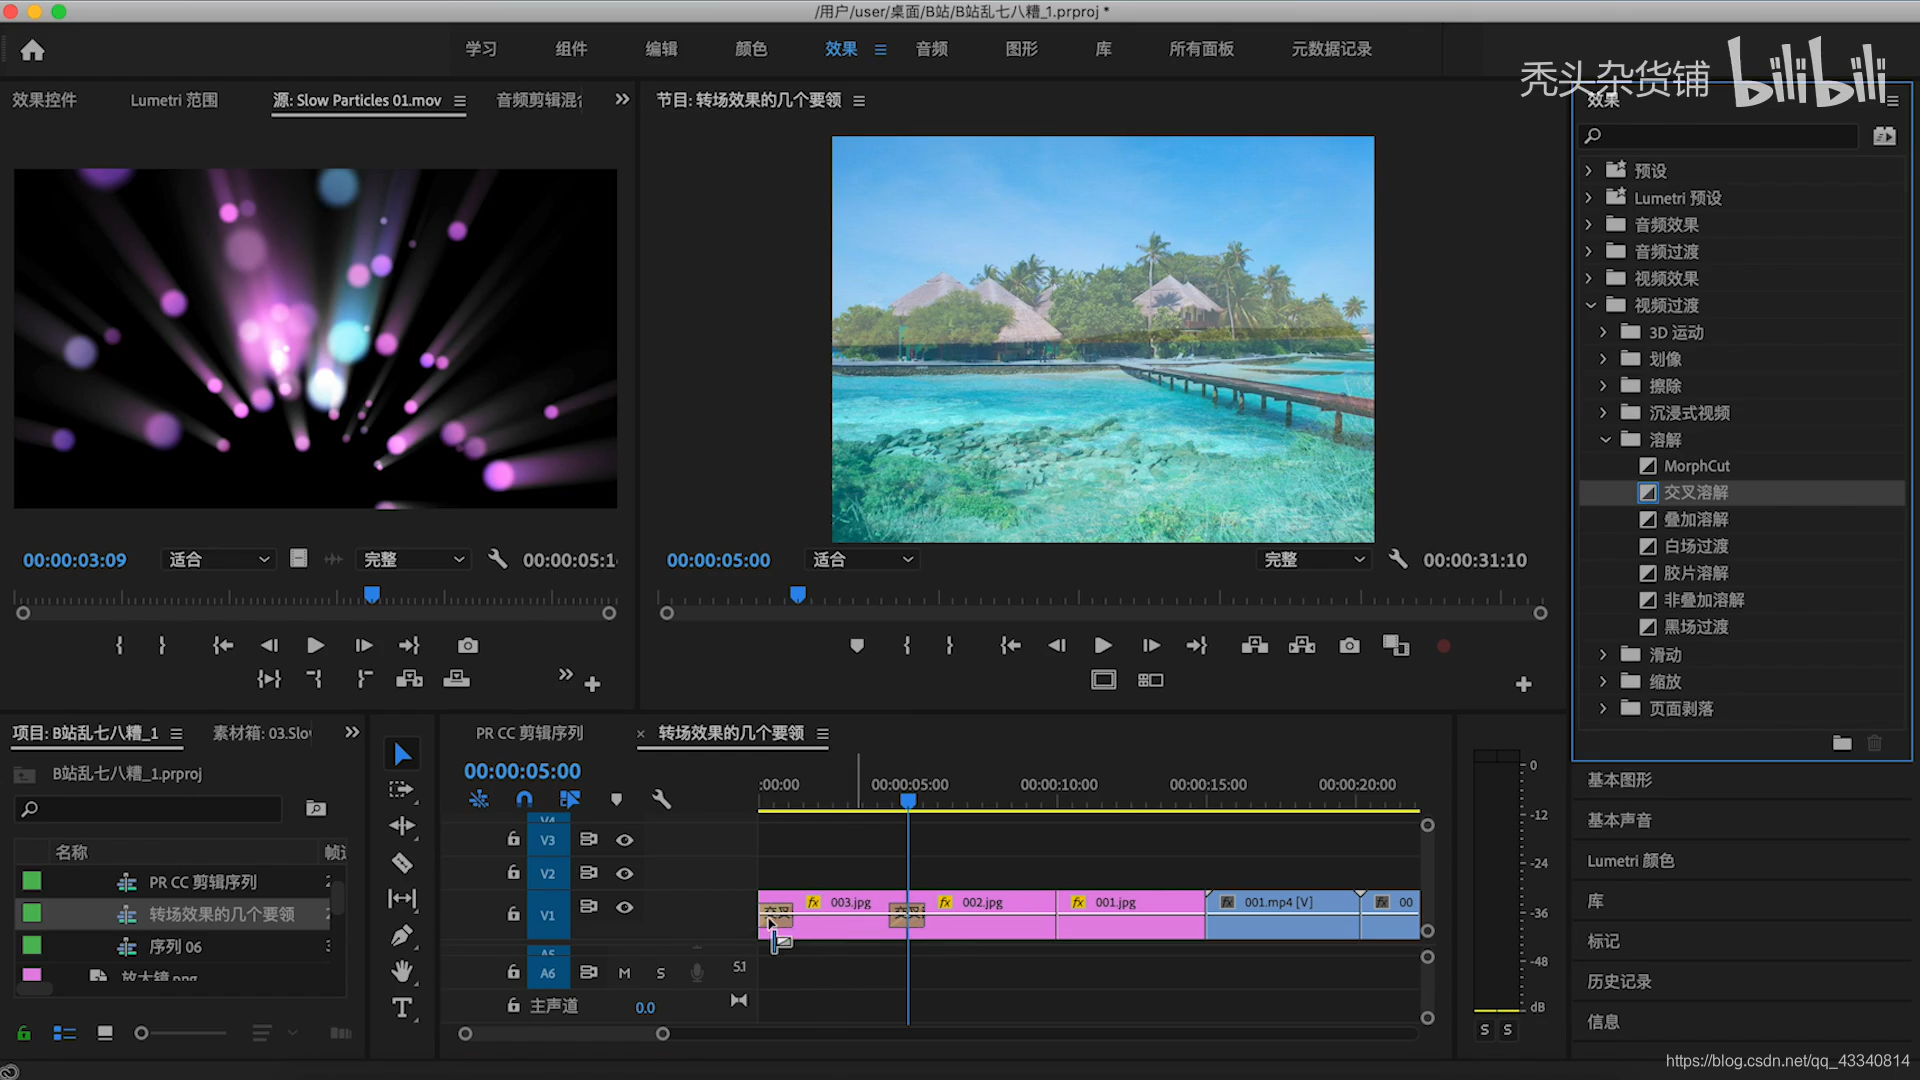Open the program monitor wrench settings

point(1398,560)
